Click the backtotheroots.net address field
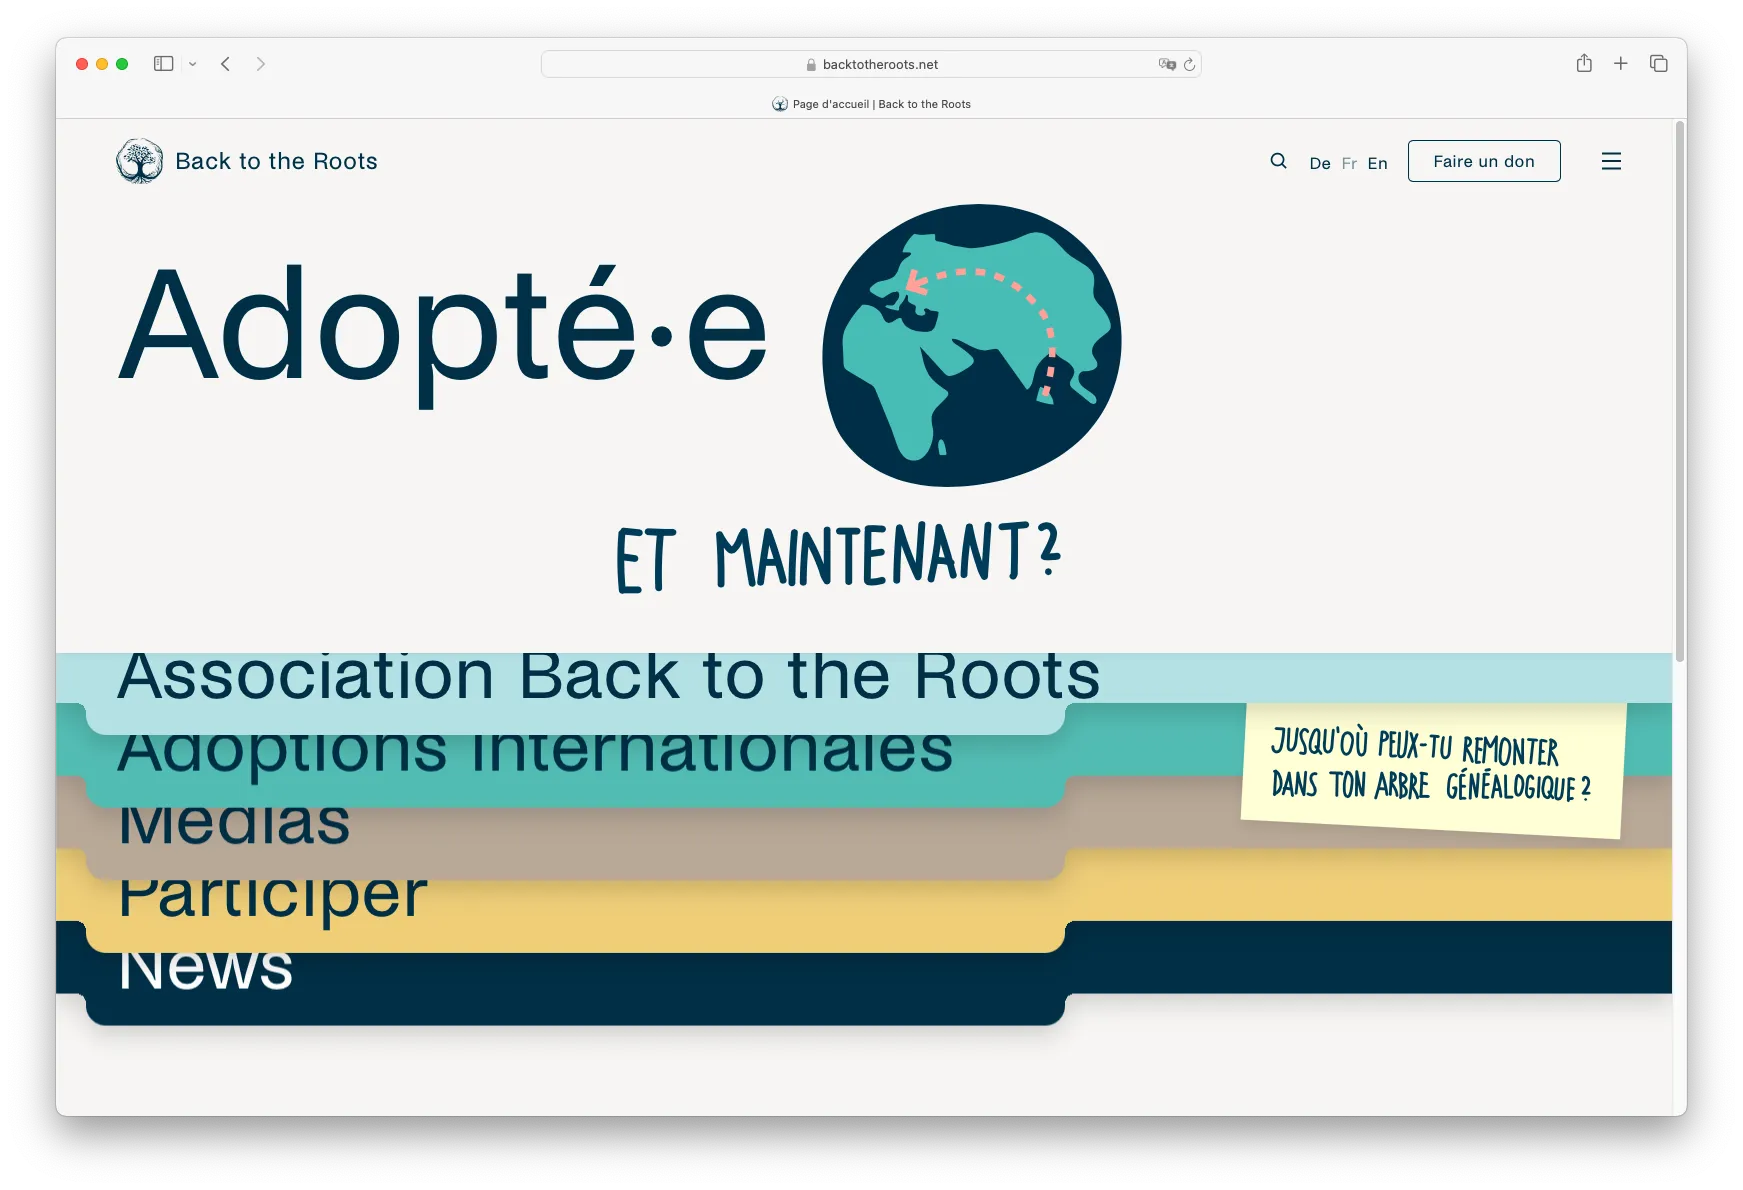This screenshot has width=1743, height=1190. click(x=871, y=64)
